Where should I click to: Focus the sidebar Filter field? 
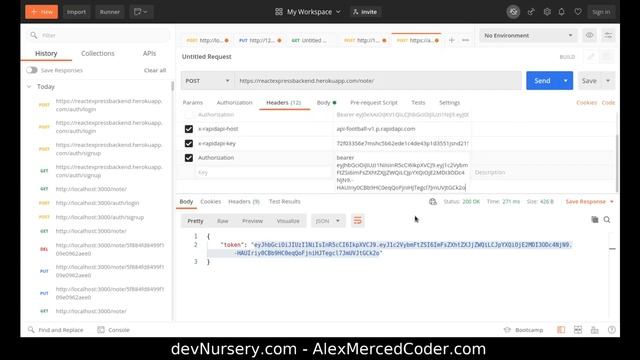[x=98, y=36]
